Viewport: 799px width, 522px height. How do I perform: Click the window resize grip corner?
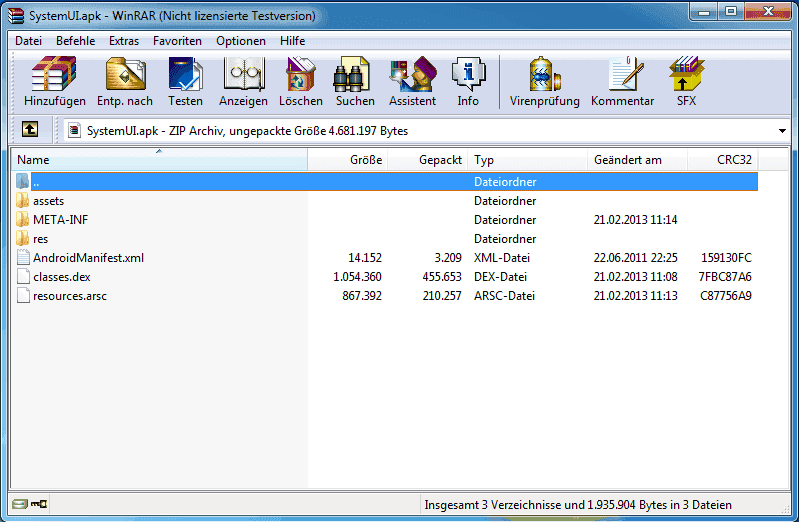coord(785,509)
